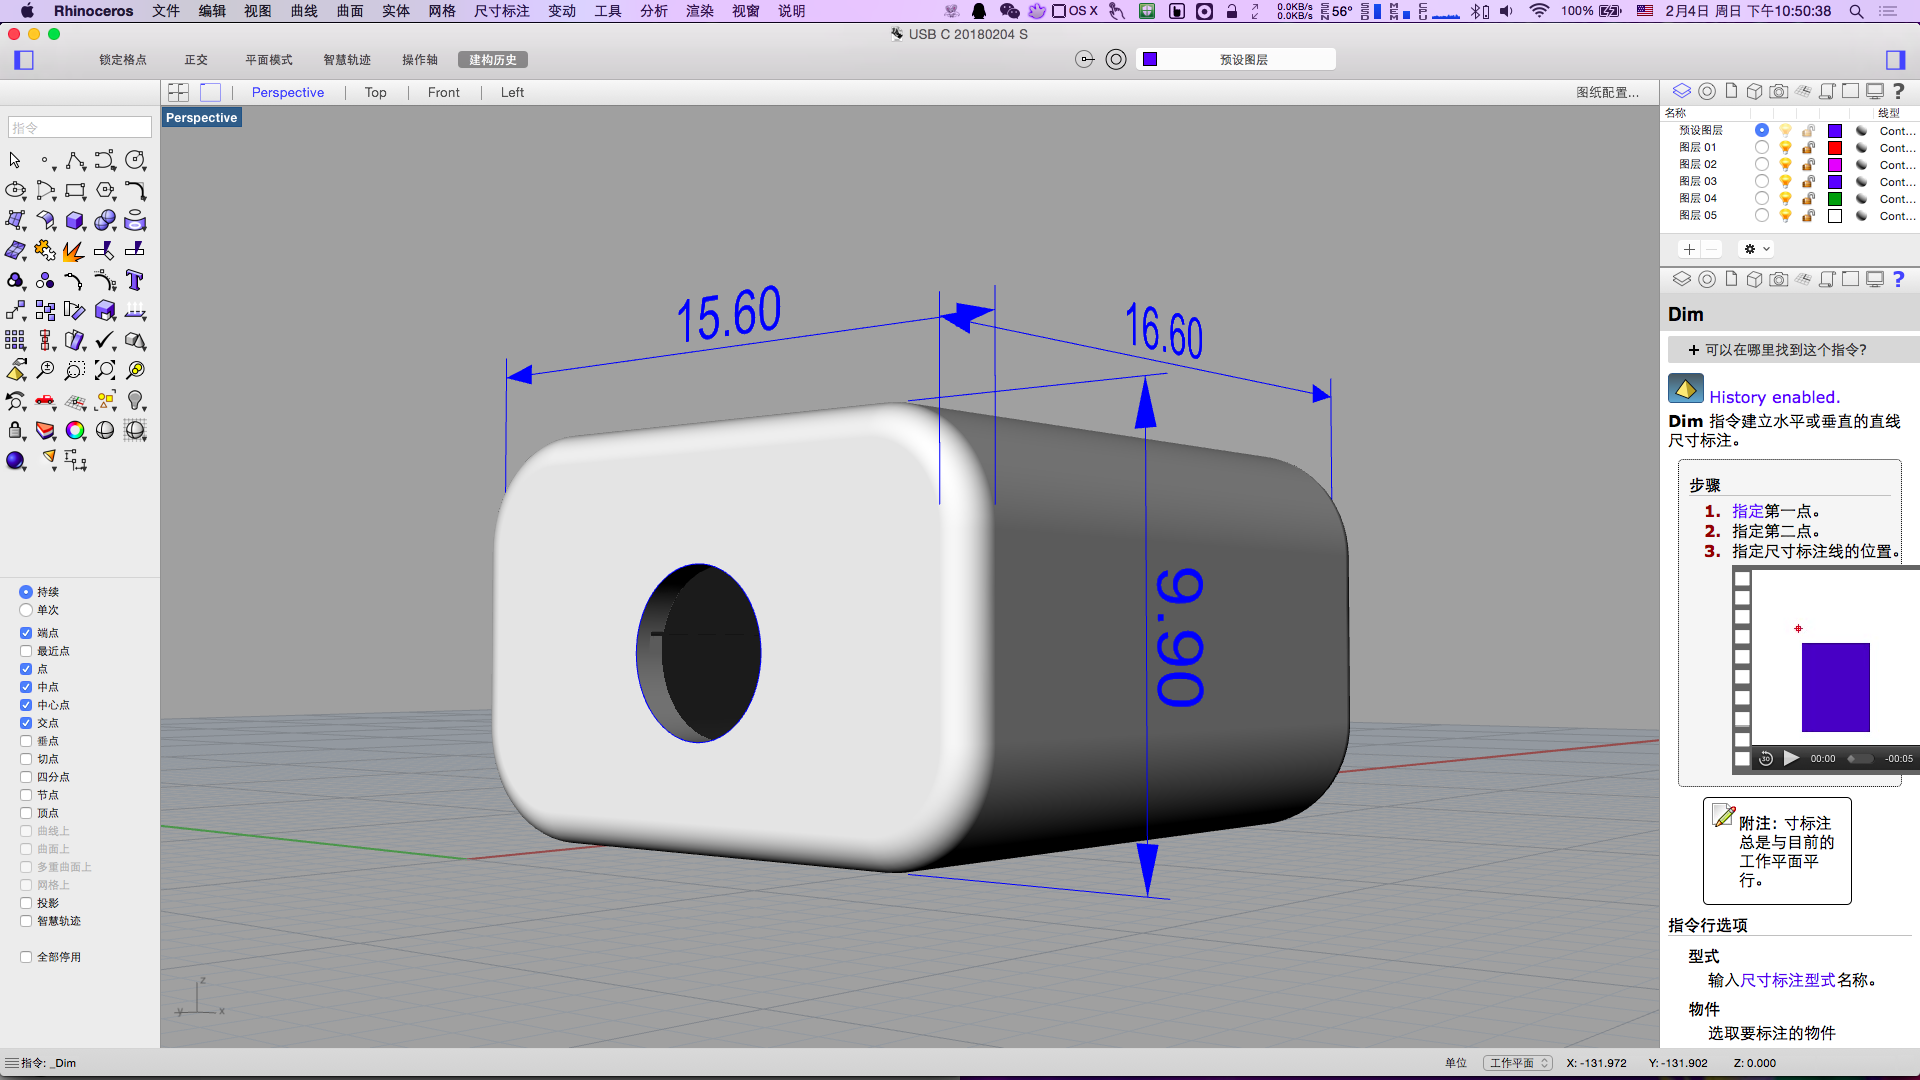Toggle visibility bulb of 图层 02

[x=1785, y=165]
